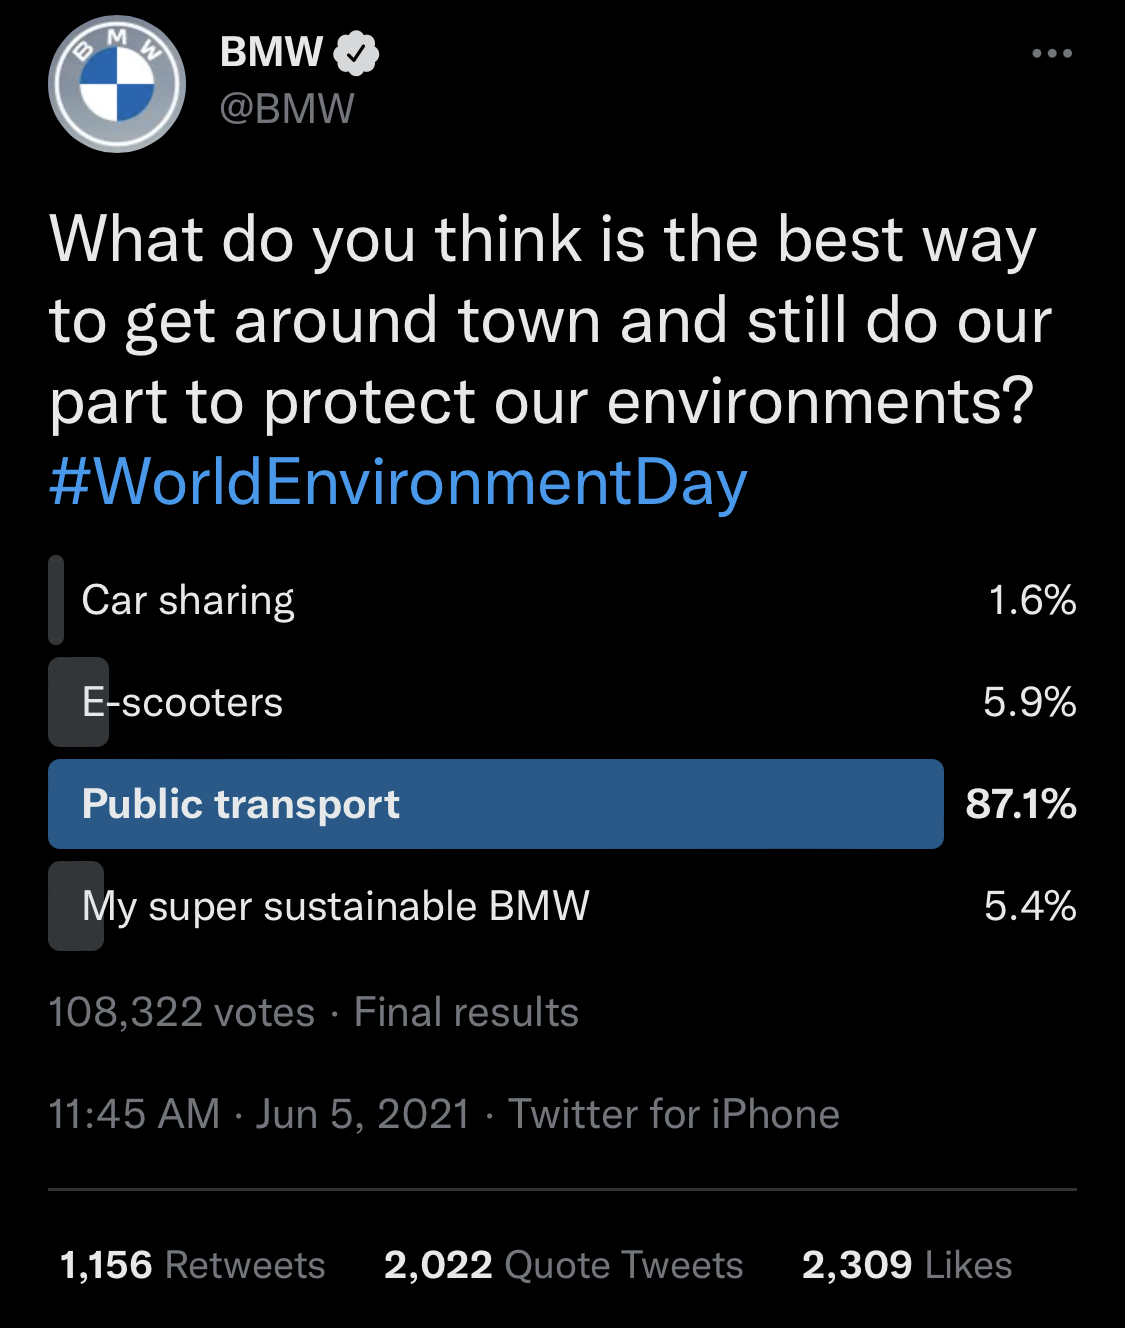The width and height of the screenshot is (1125, 1328).
Task: Click the BMW display name
Action: coord(271,53)
